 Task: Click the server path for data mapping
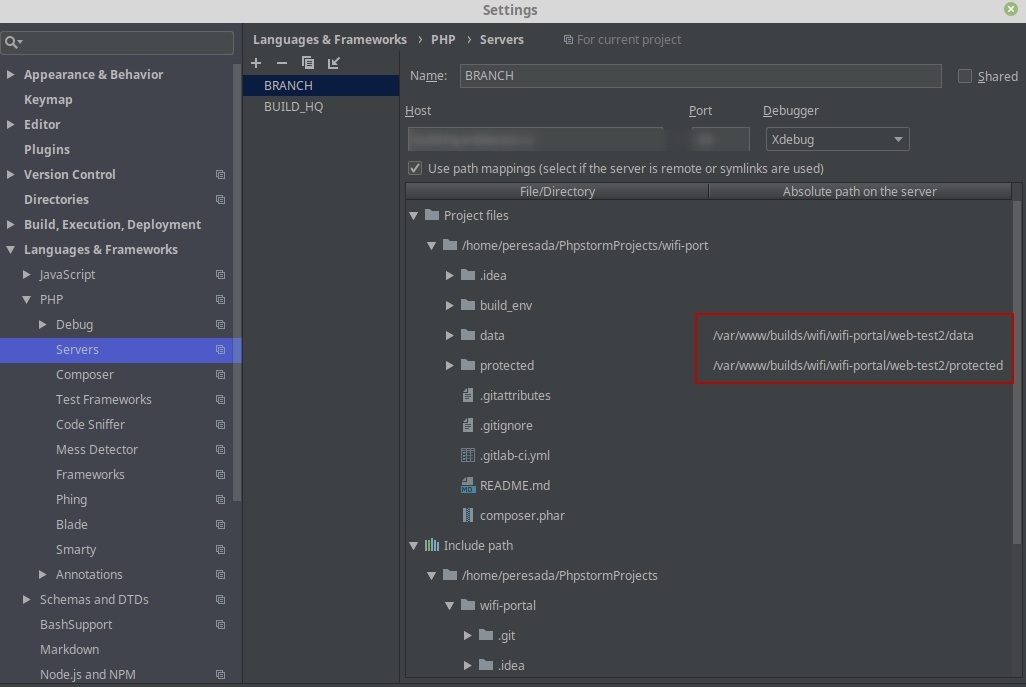843,336
